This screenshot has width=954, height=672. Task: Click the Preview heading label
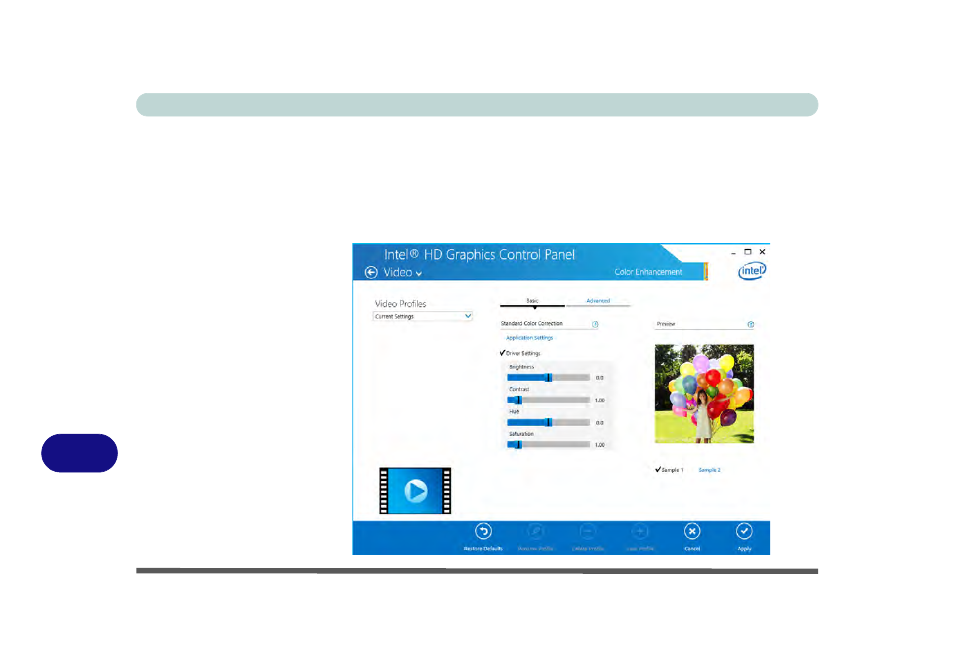666,324
